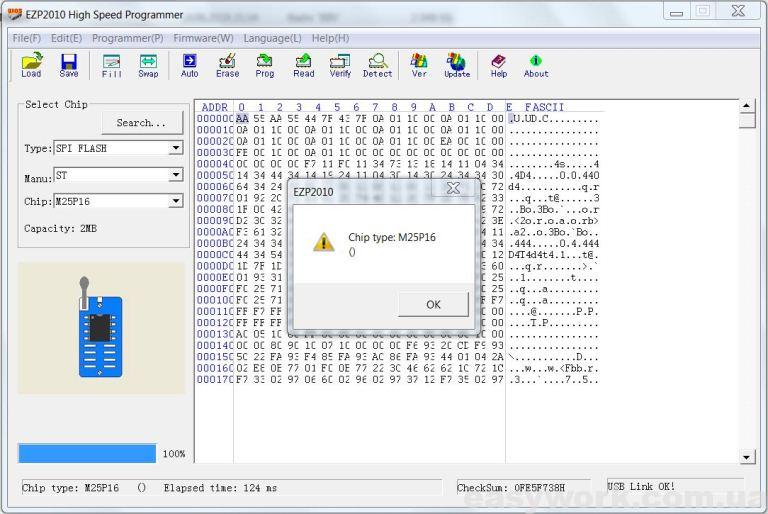The image size is (768, 514).
Task: Click ASCII text D4T4d4t4.1...t@.
Action: [553, 255]
